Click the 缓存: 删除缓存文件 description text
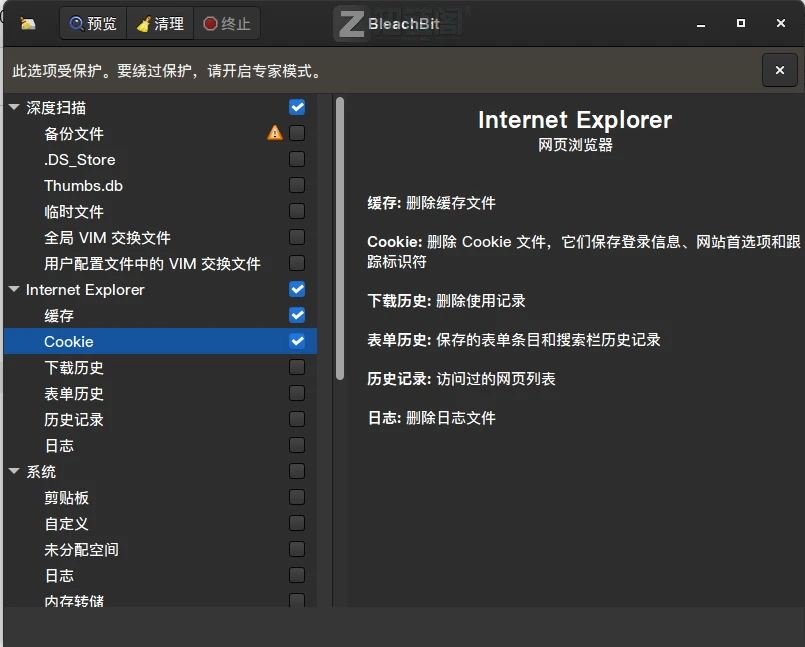This screenshot has height=647, width=805. [x=431, y=203]
